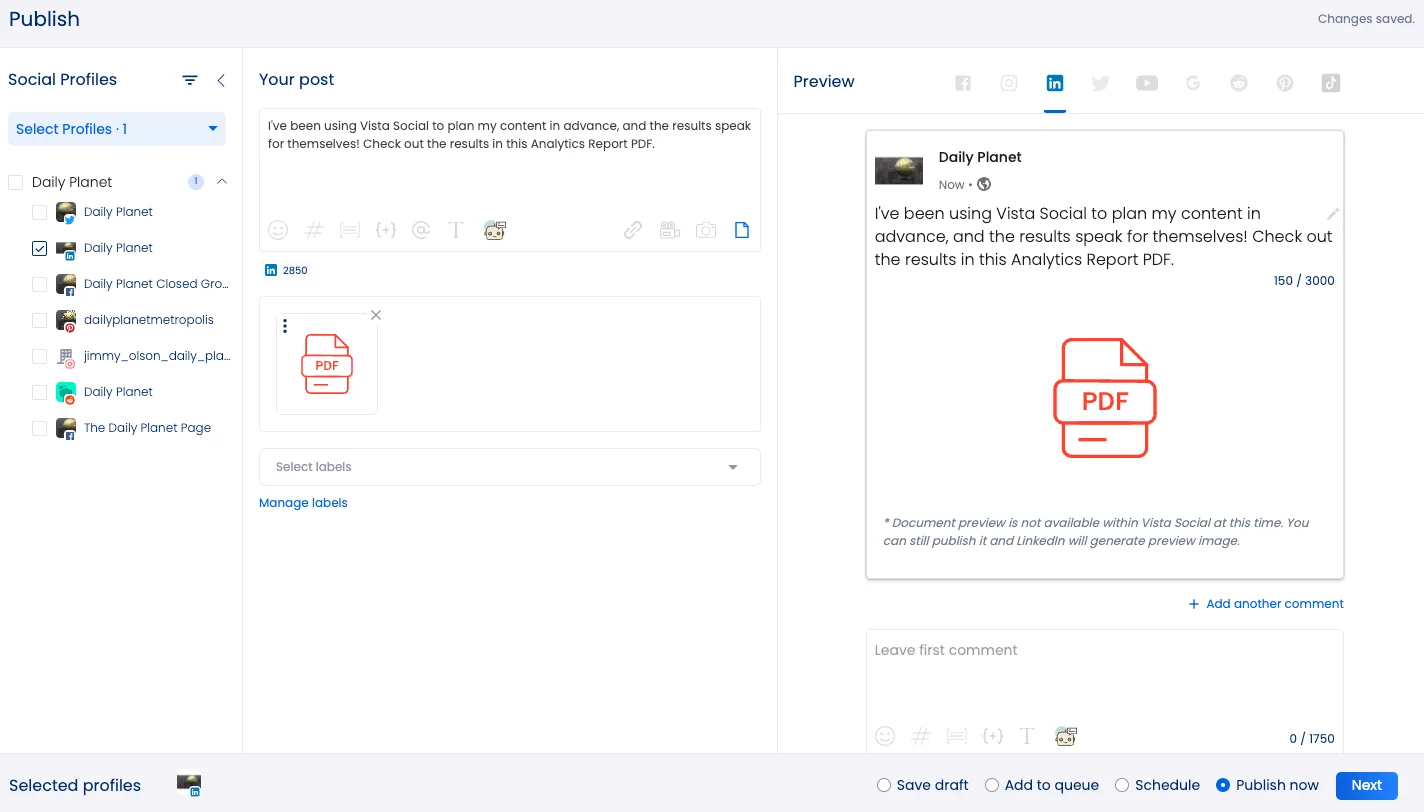Insert a mention using the @ icon
This screenshot has height=812, width=1424.
click(421, 230)
